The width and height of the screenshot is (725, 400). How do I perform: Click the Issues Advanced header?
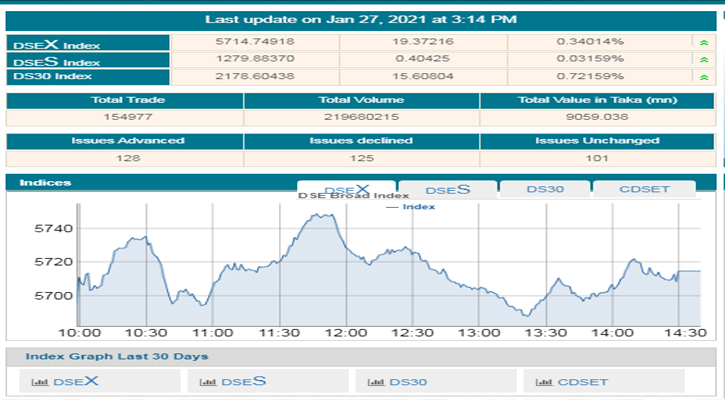tap(127, 140)
